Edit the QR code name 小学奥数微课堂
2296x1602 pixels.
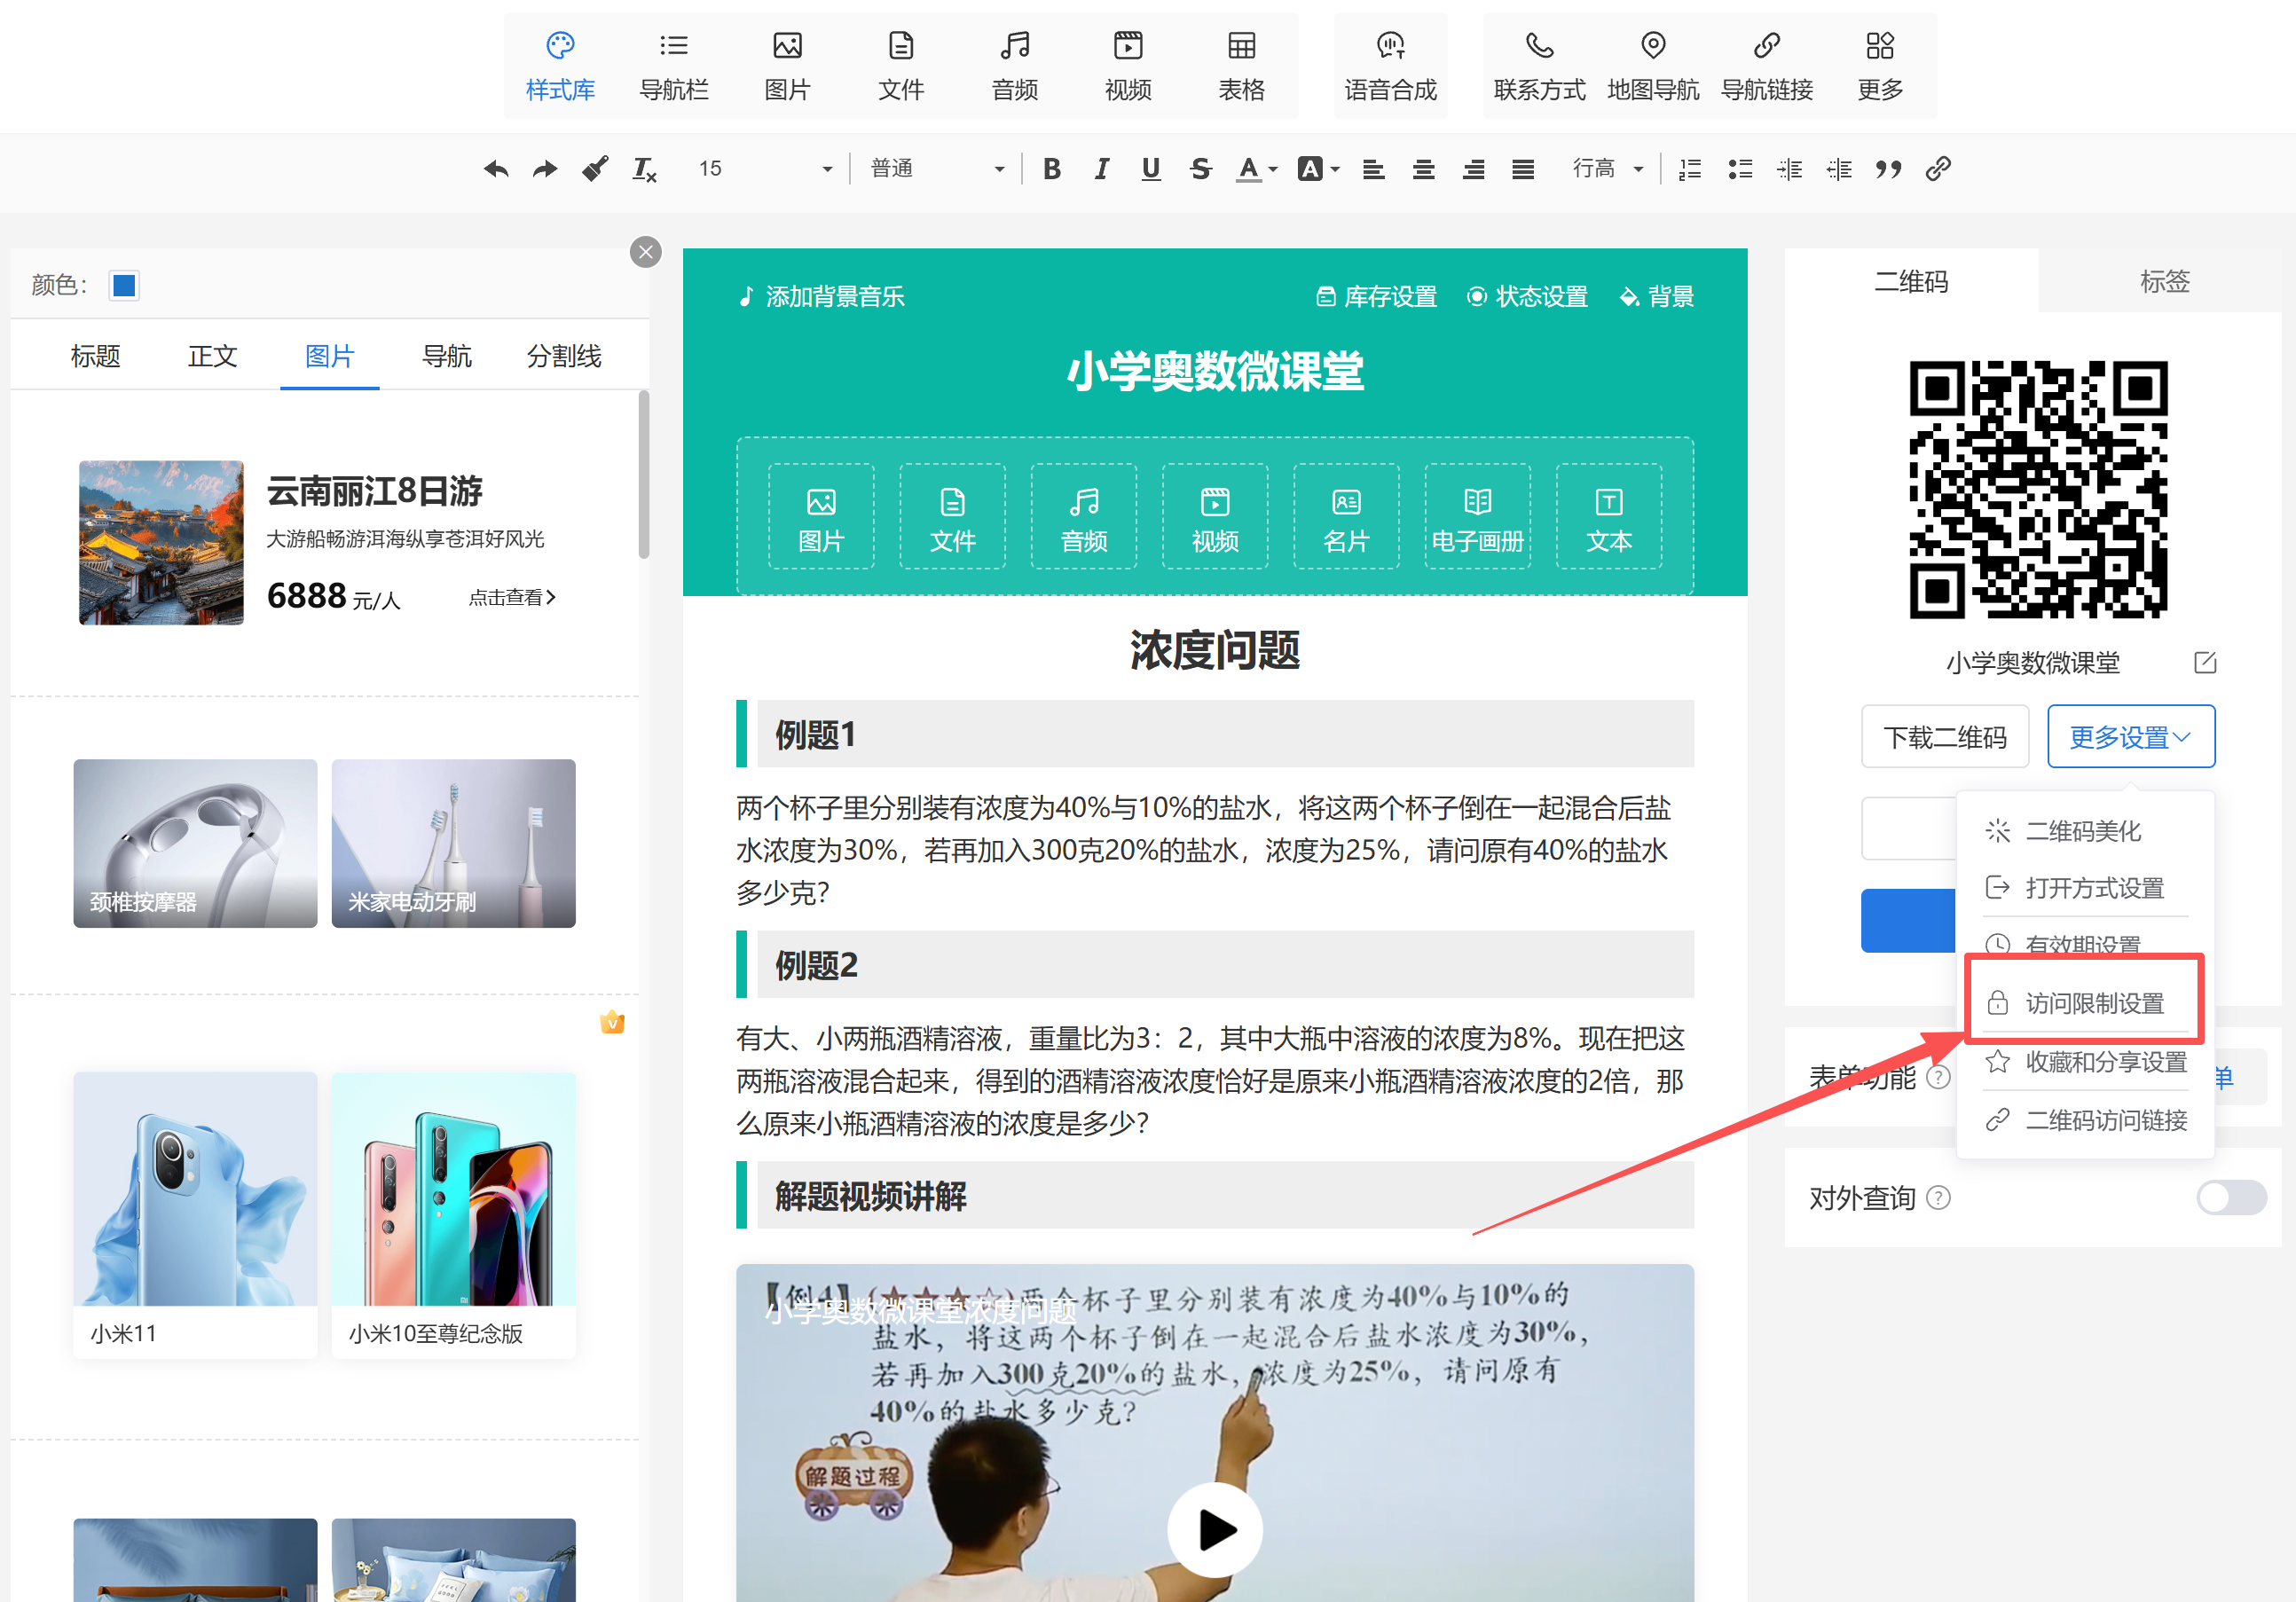pyautogui.click(x=2205, y=662)
